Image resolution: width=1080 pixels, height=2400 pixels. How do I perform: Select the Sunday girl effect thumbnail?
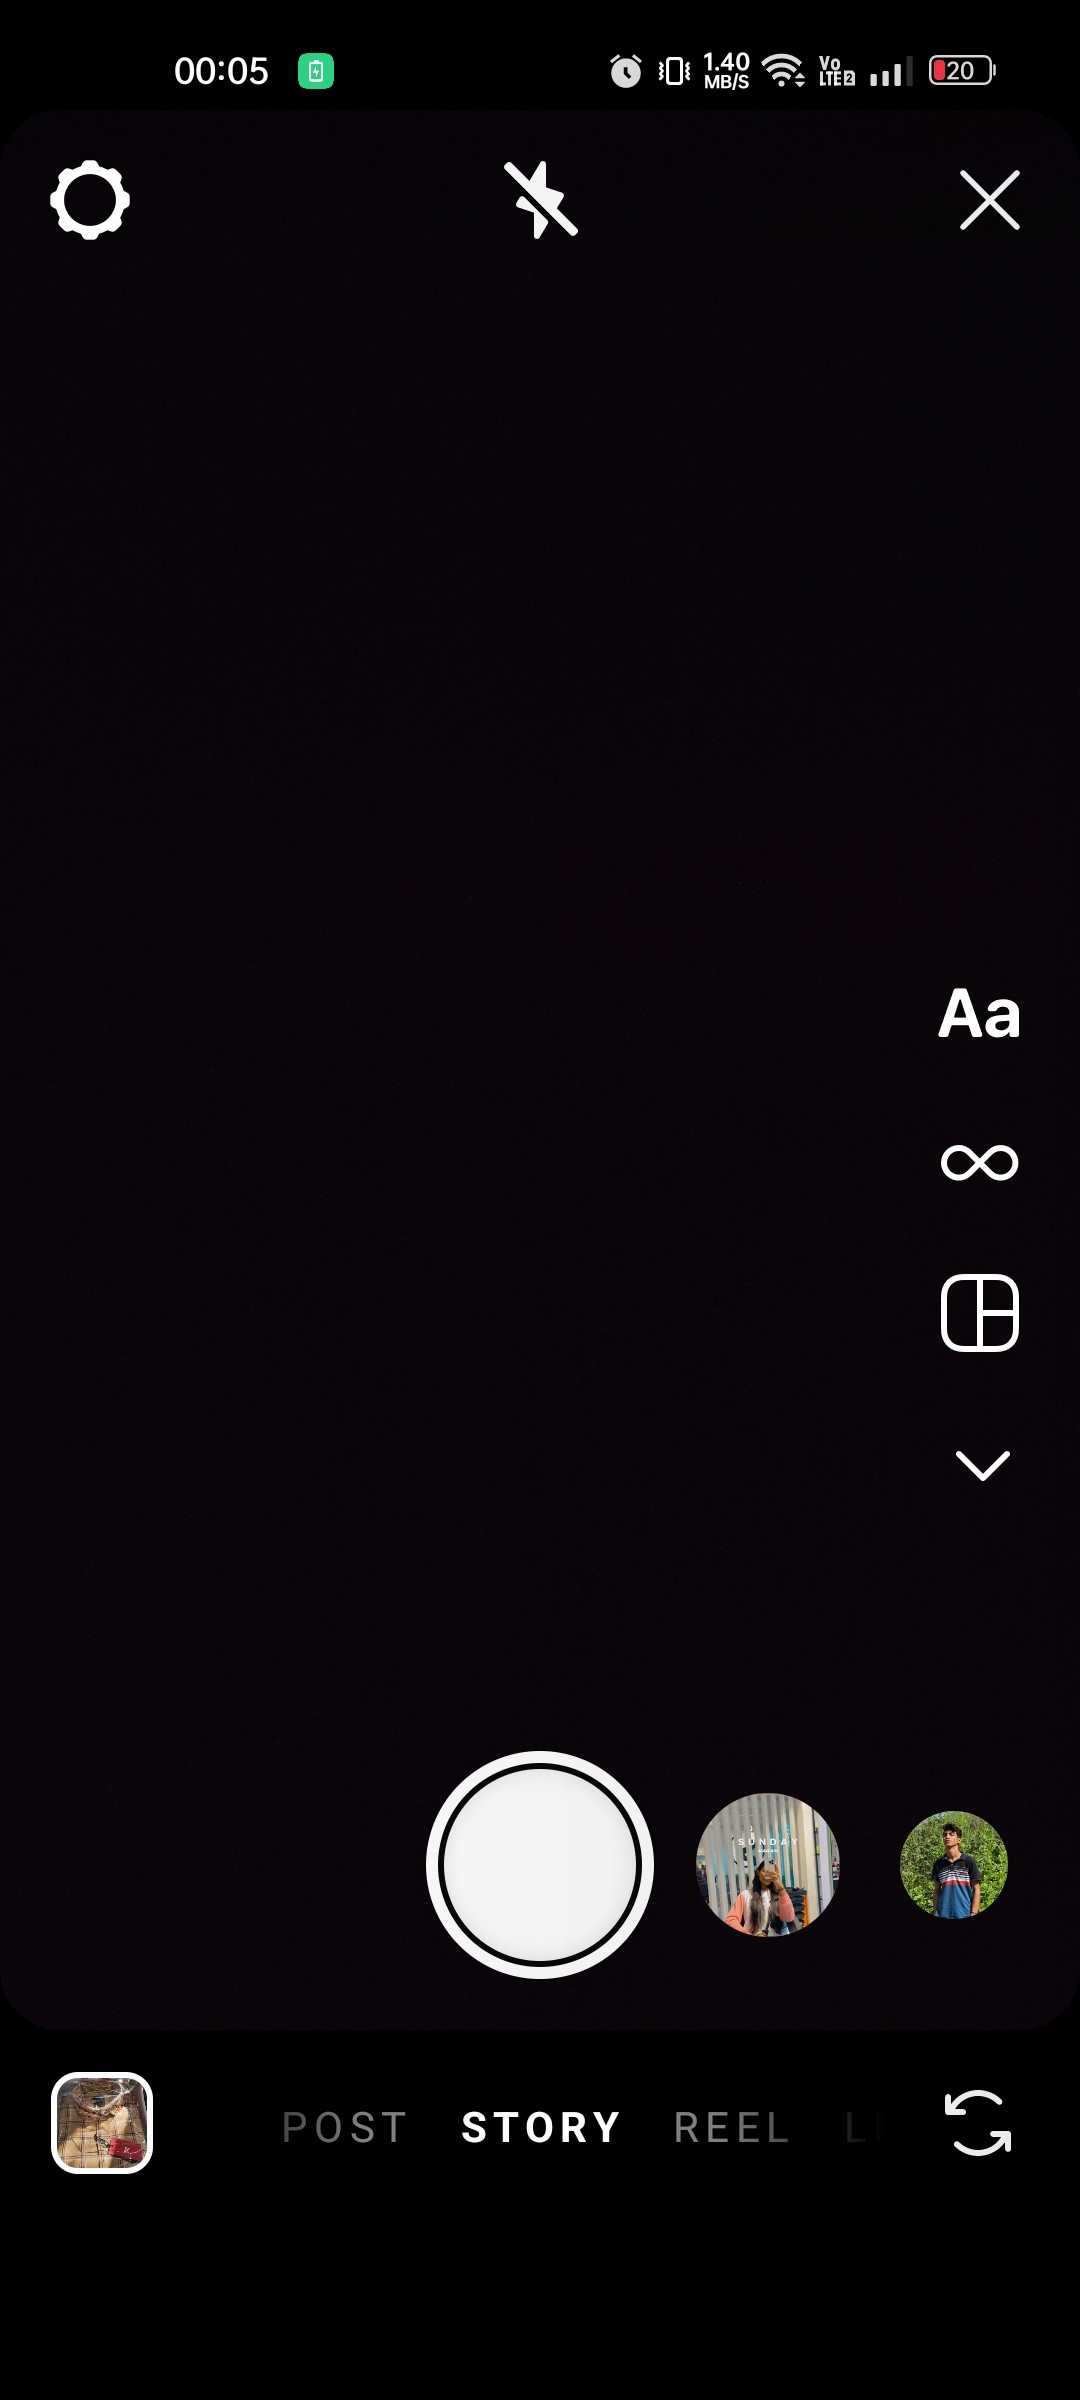(768, 1865)
